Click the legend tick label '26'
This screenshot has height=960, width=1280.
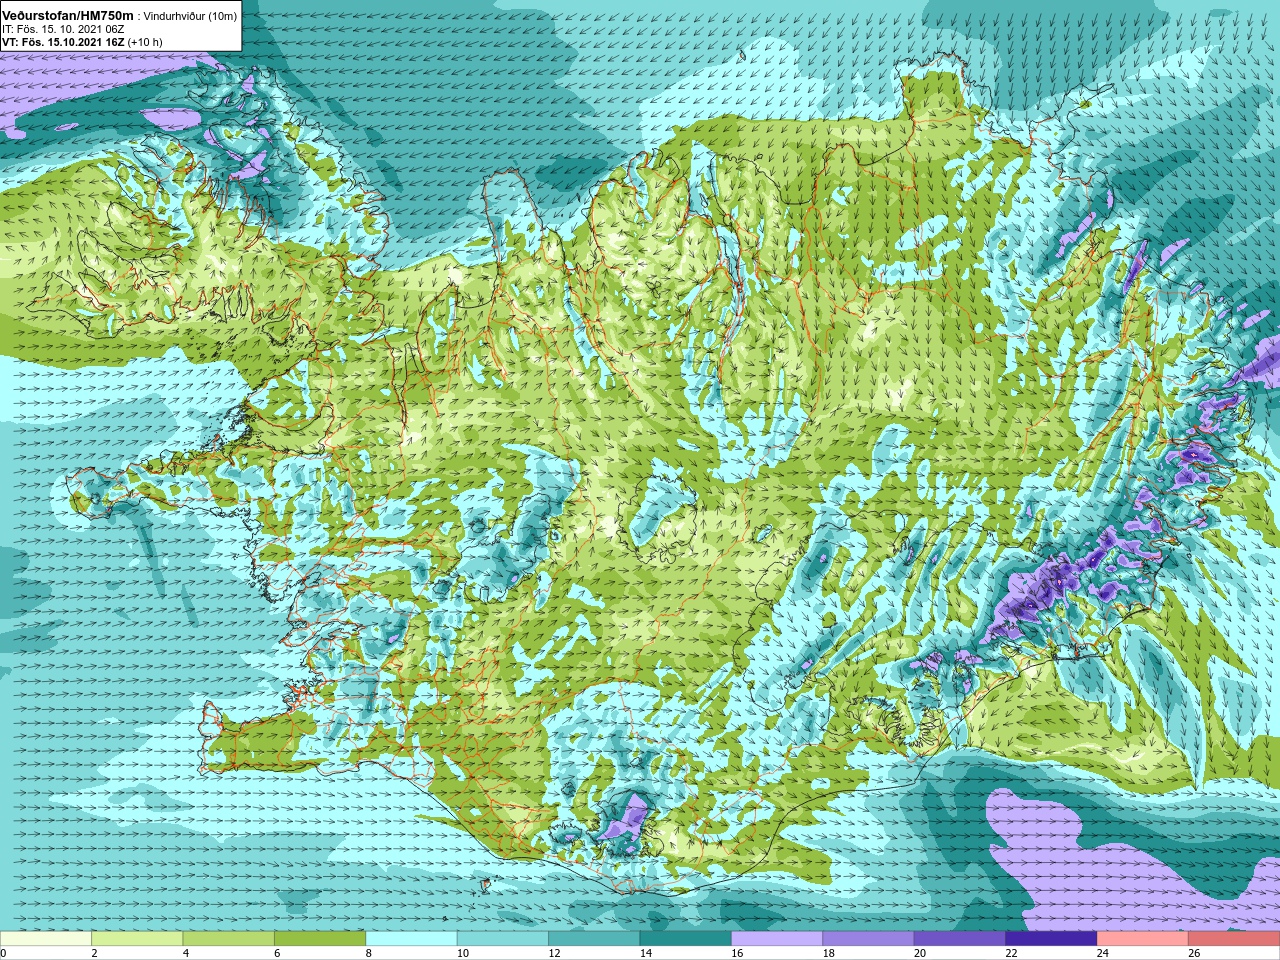[x=1193, y=953]
